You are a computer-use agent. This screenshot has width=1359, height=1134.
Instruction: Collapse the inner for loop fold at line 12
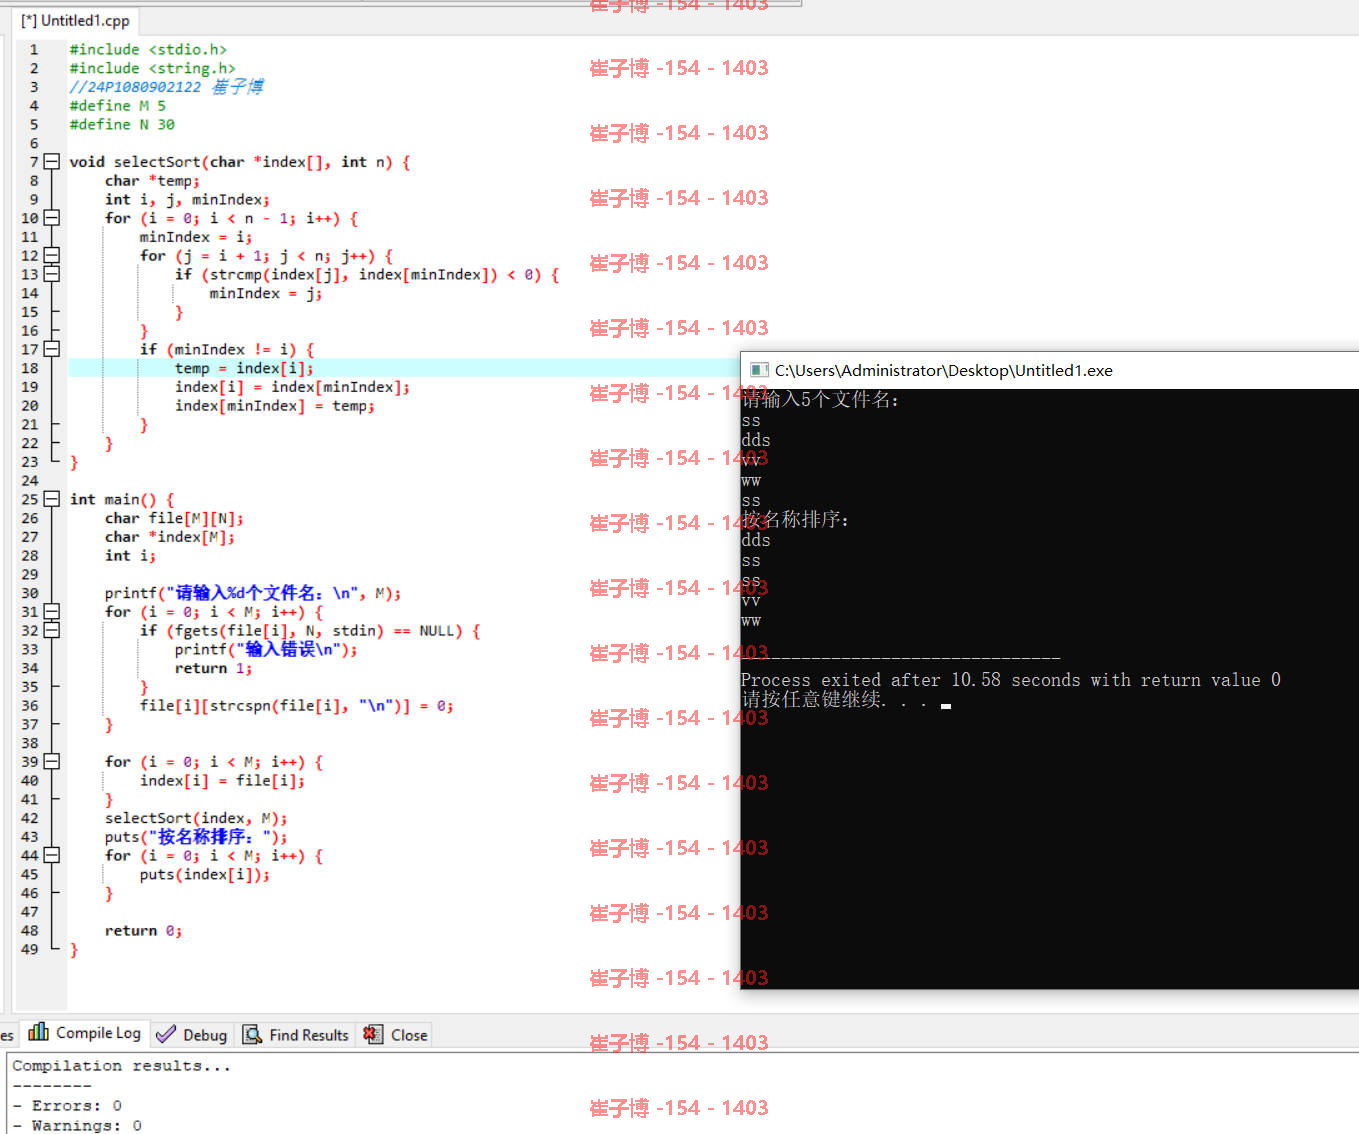click(52, 255)
